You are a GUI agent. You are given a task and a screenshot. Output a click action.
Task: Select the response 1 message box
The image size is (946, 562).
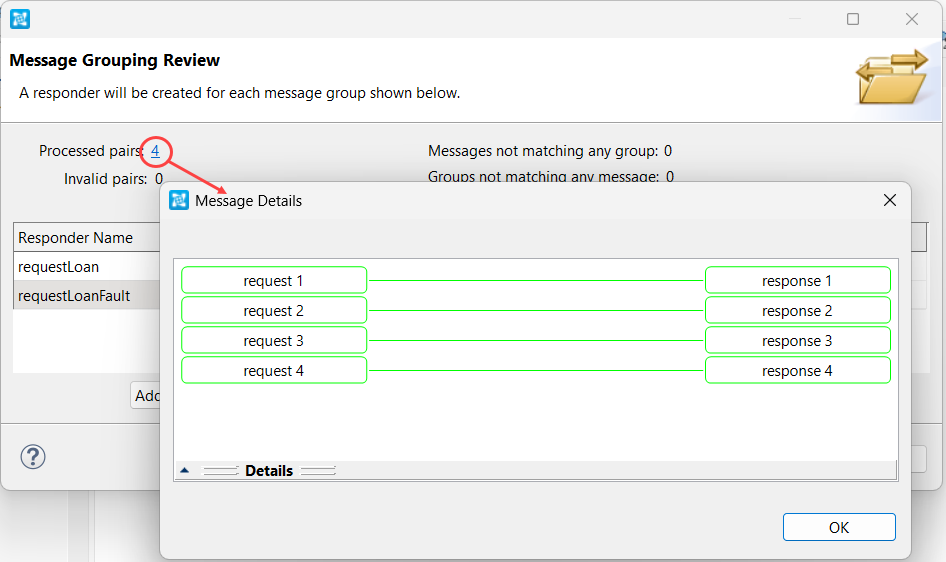point(798,280)
